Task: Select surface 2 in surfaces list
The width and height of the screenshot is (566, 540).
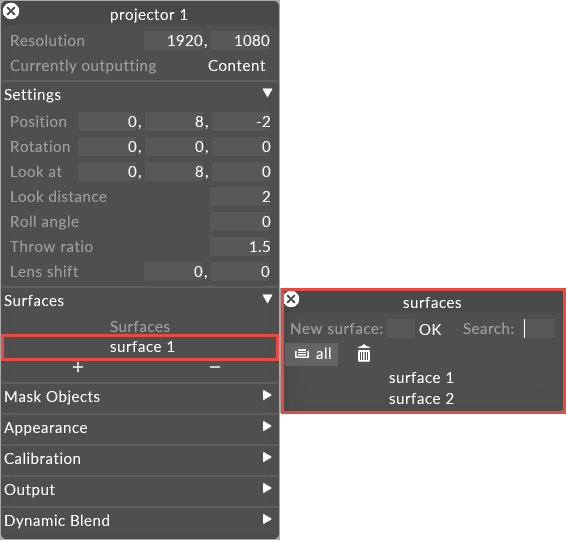Action: tap(421, 399)
